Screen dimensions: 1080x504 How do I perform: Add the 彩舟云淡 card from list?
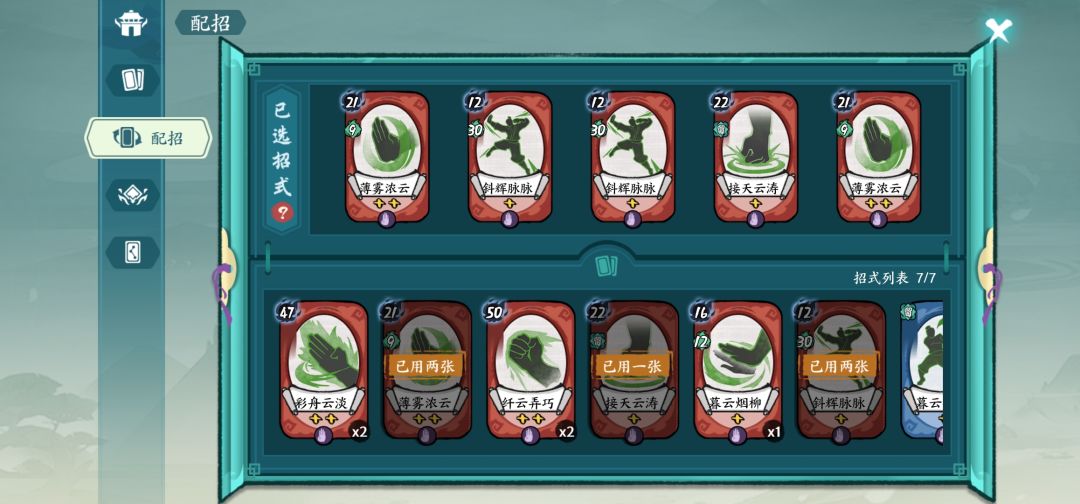pyautogui.click(x=323, y=370)
